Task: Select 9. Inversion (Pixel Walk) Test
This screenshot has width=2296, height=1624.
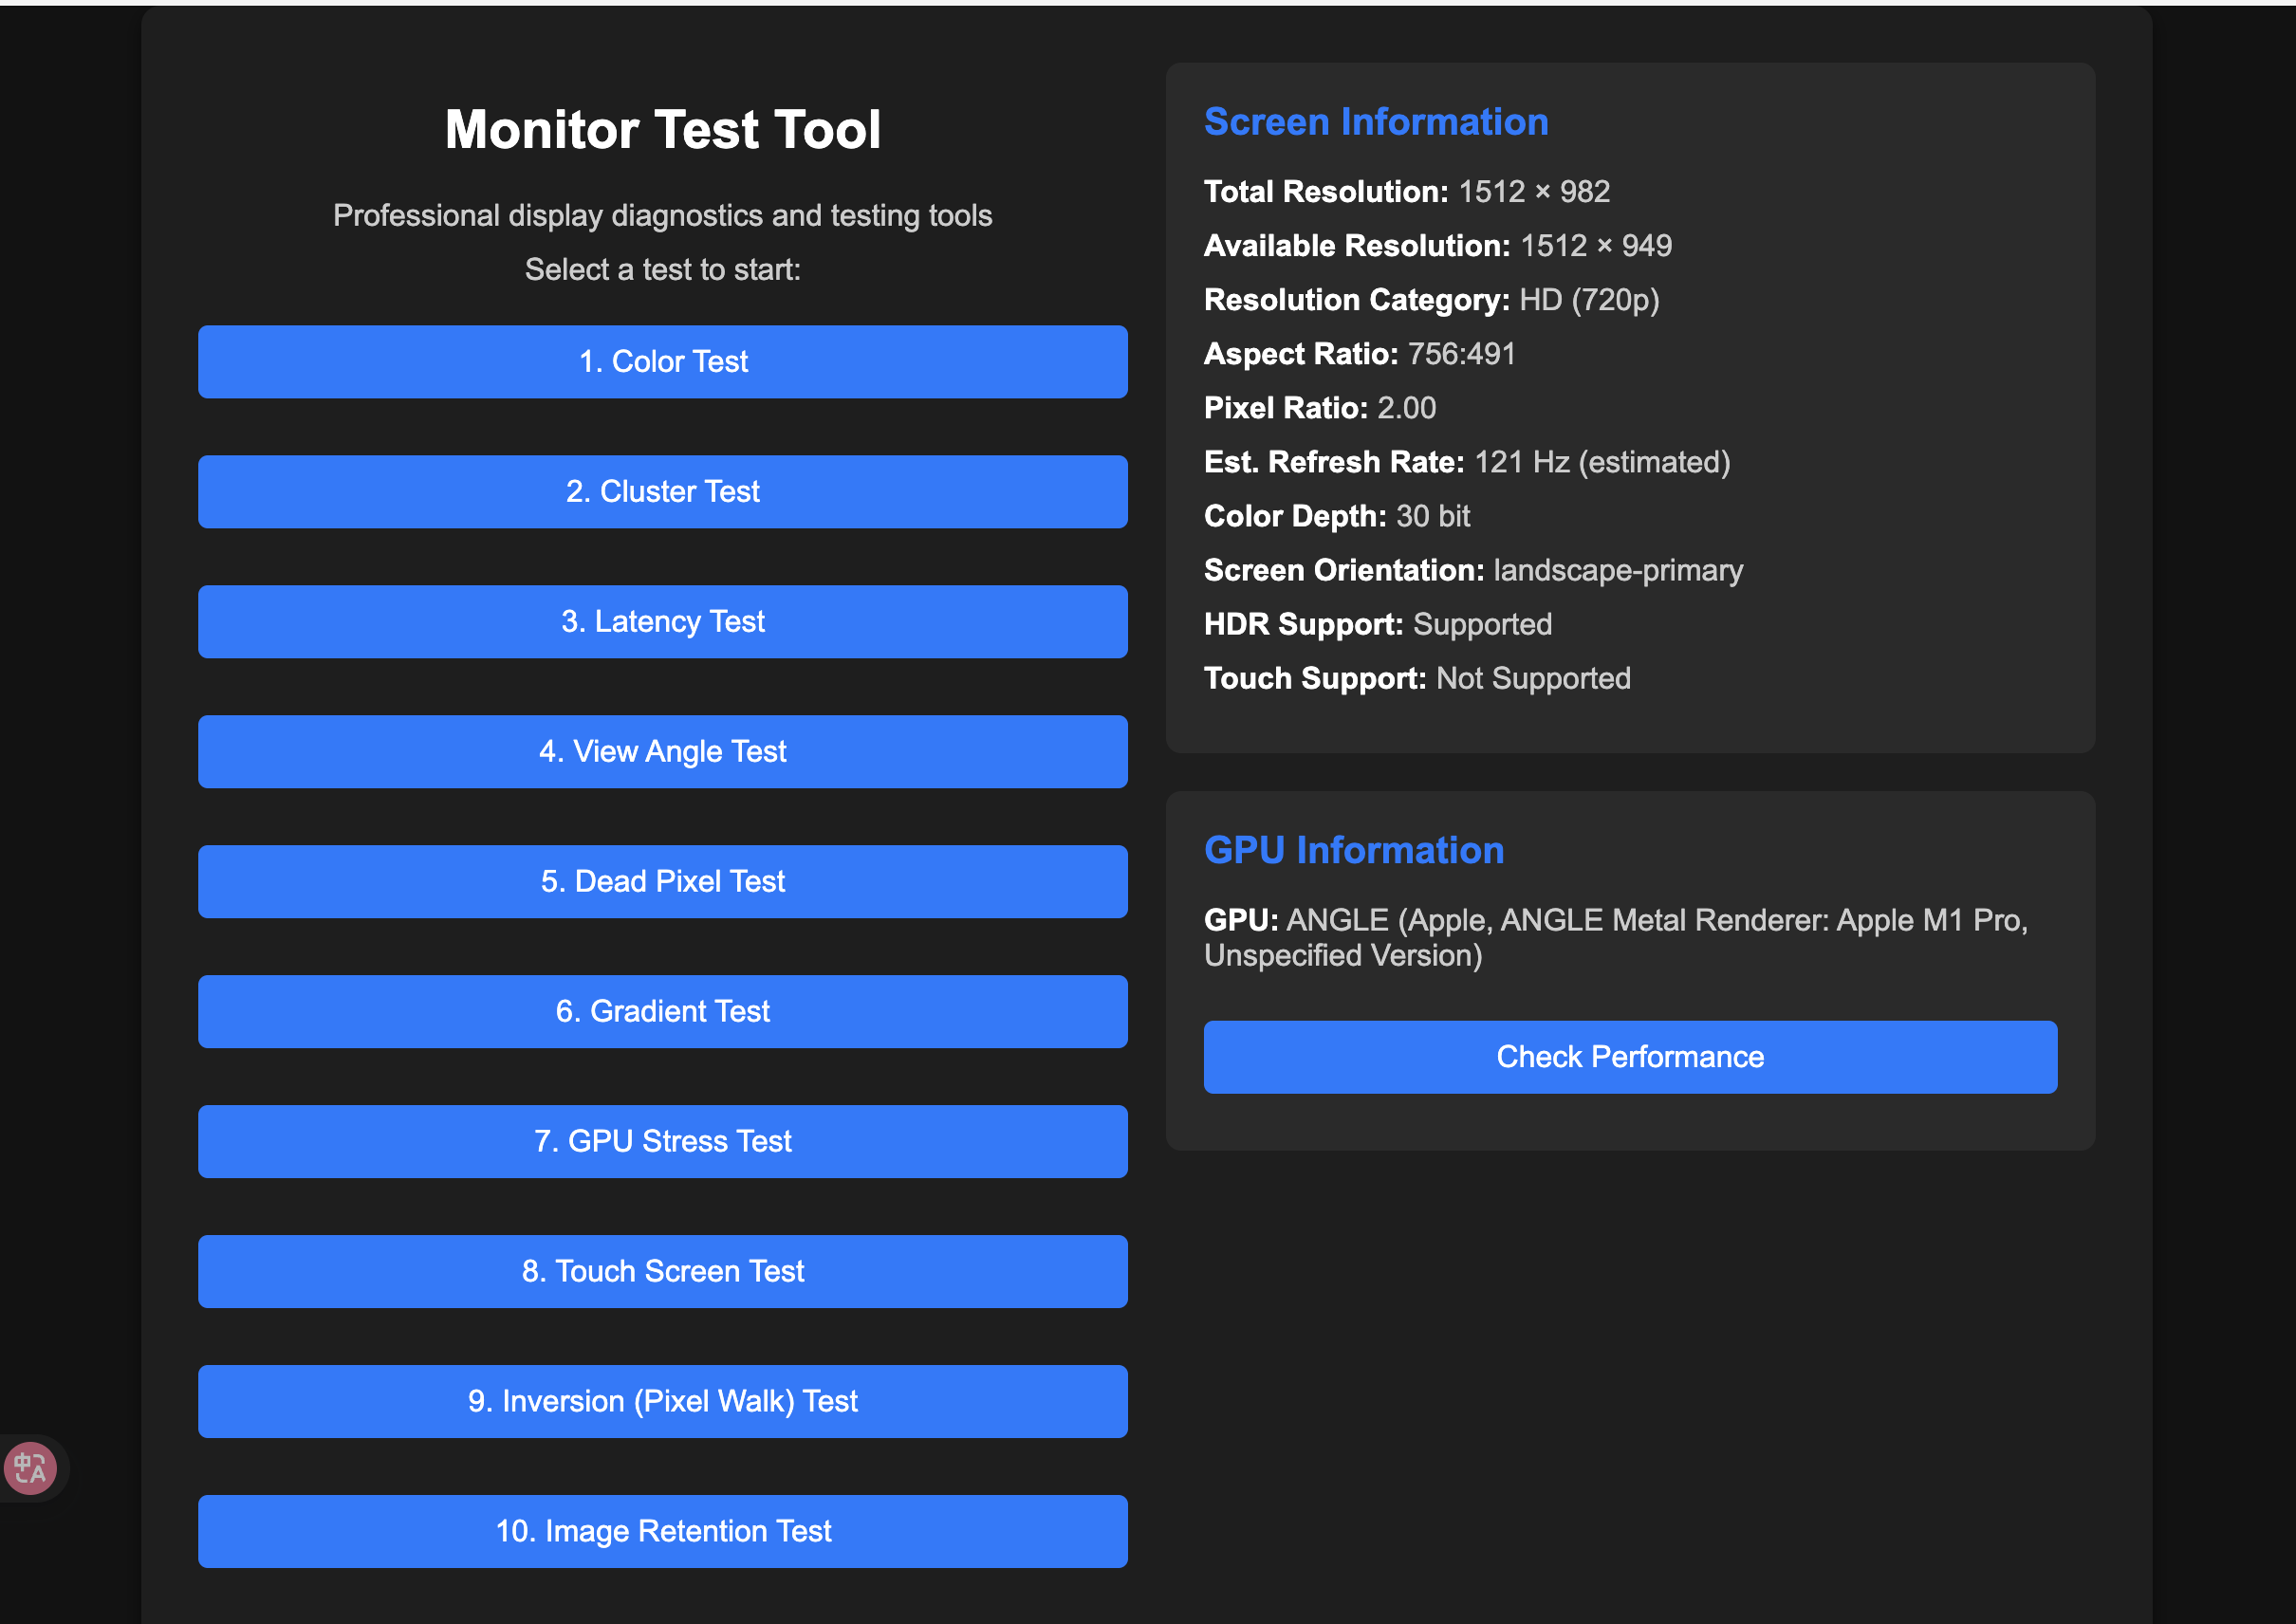Action: 662,1402
